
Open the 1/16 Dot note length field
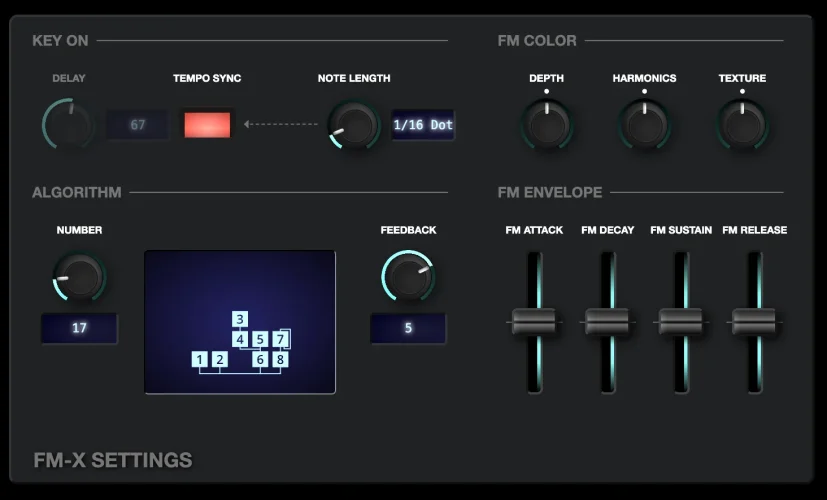click(422, 125)
